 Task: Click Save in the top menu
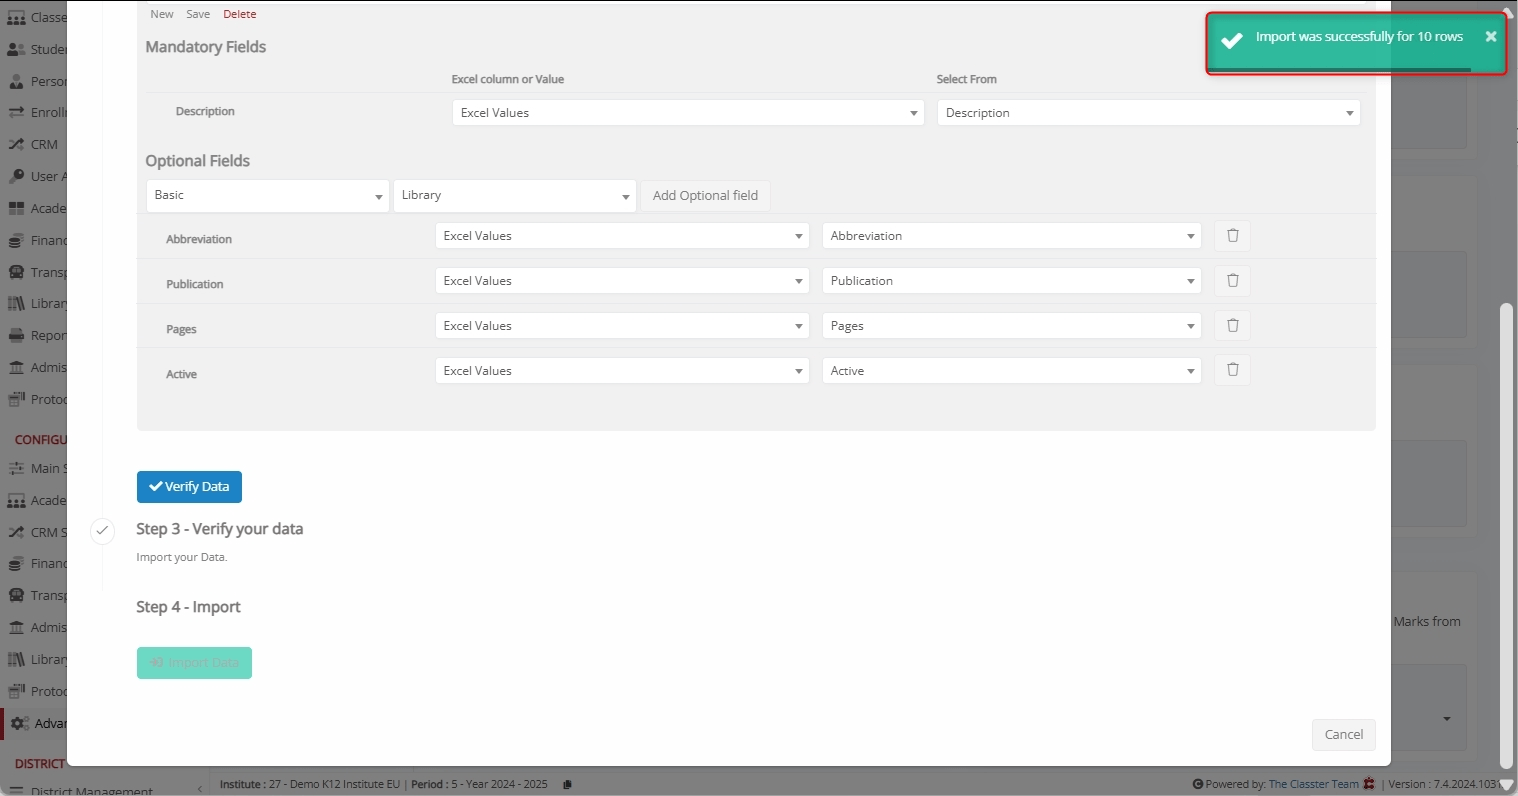198,14
